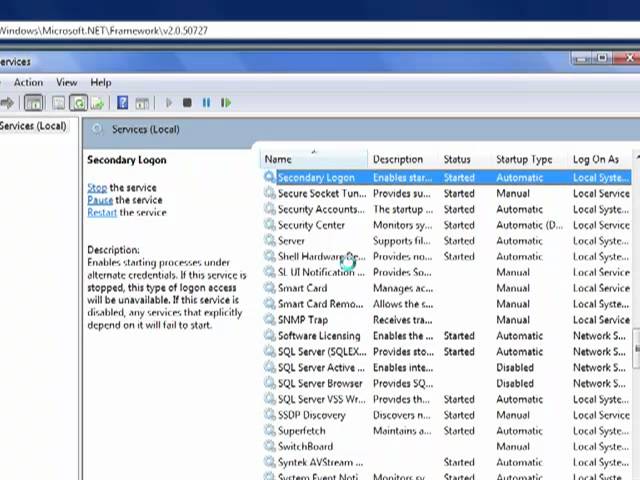The image size is (640, 480).
Task: Click 'Receives tra...' description of SNMP Trap
Action: pos(402,320)
